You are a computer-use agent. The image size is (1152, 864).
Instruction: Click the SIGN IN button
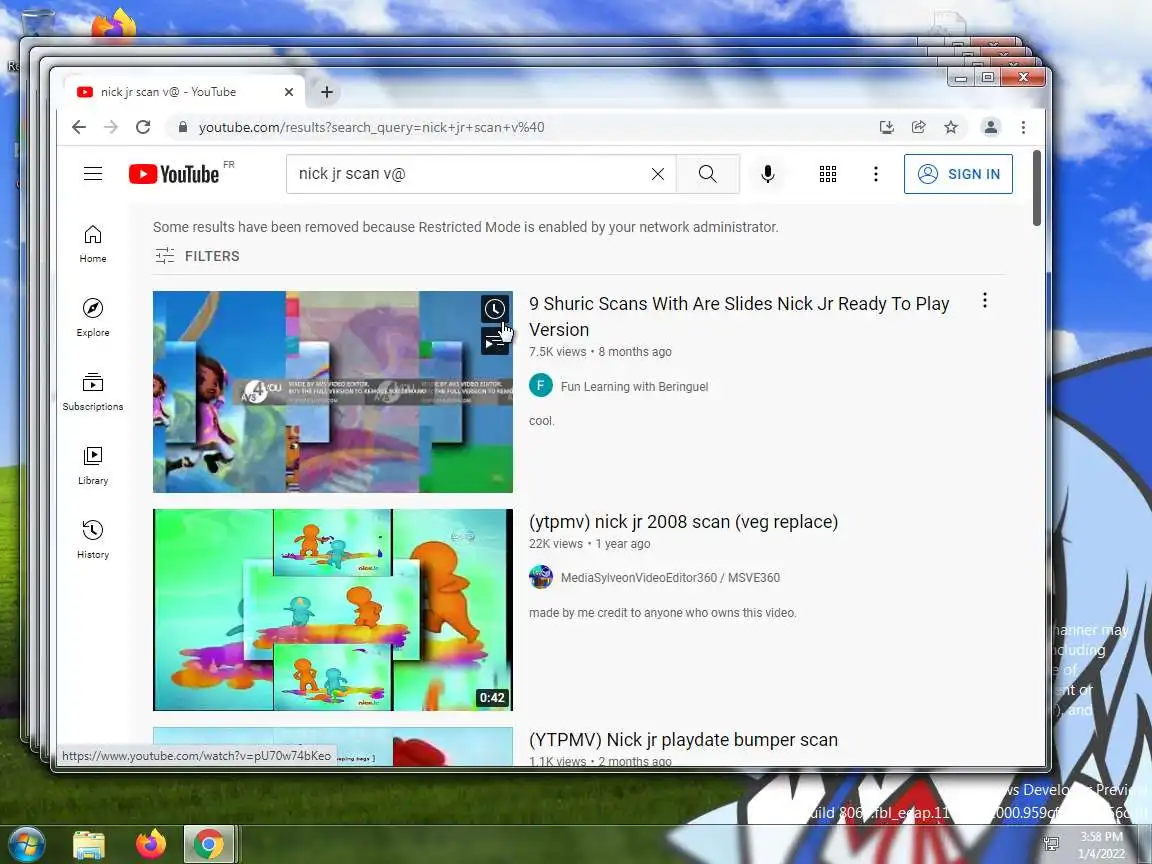pyautogui.click(x=958, y=174)
